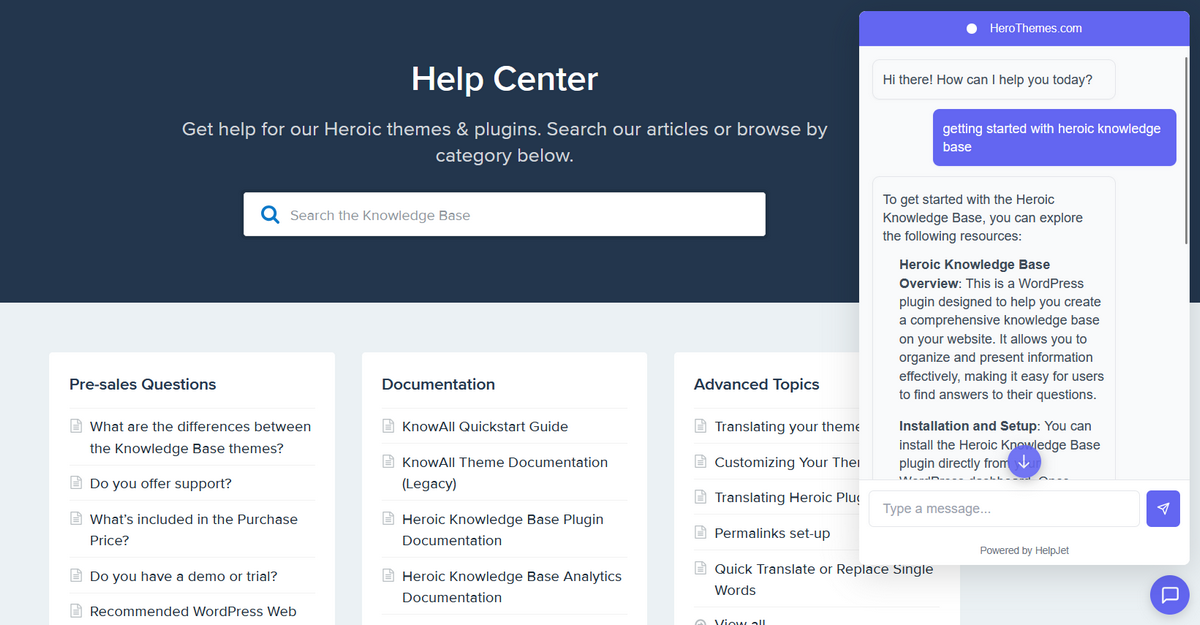Open Customizing Your Theme article

pyautogui.click(x=787, y=462)
